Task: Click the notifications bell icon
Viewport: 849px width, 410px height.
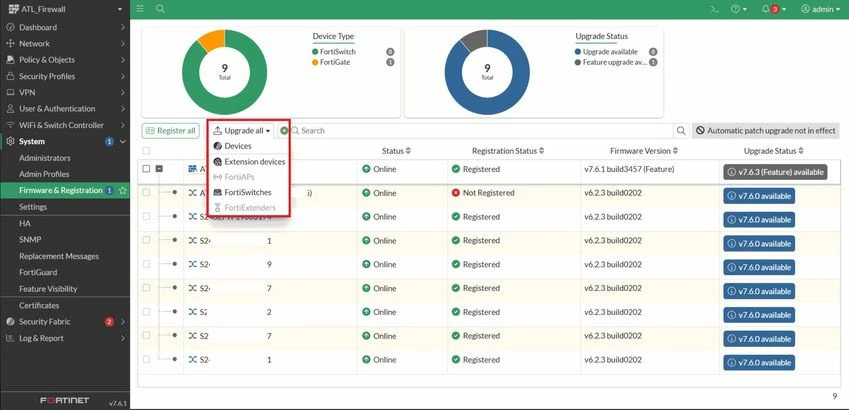Action: [x=765, y=9]
